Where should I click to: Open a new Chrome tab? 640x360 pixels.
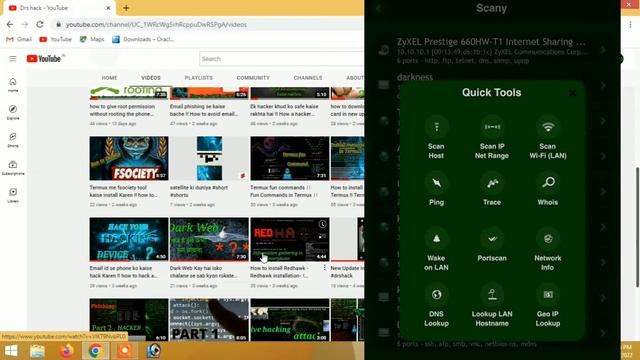tap(126, 8)
